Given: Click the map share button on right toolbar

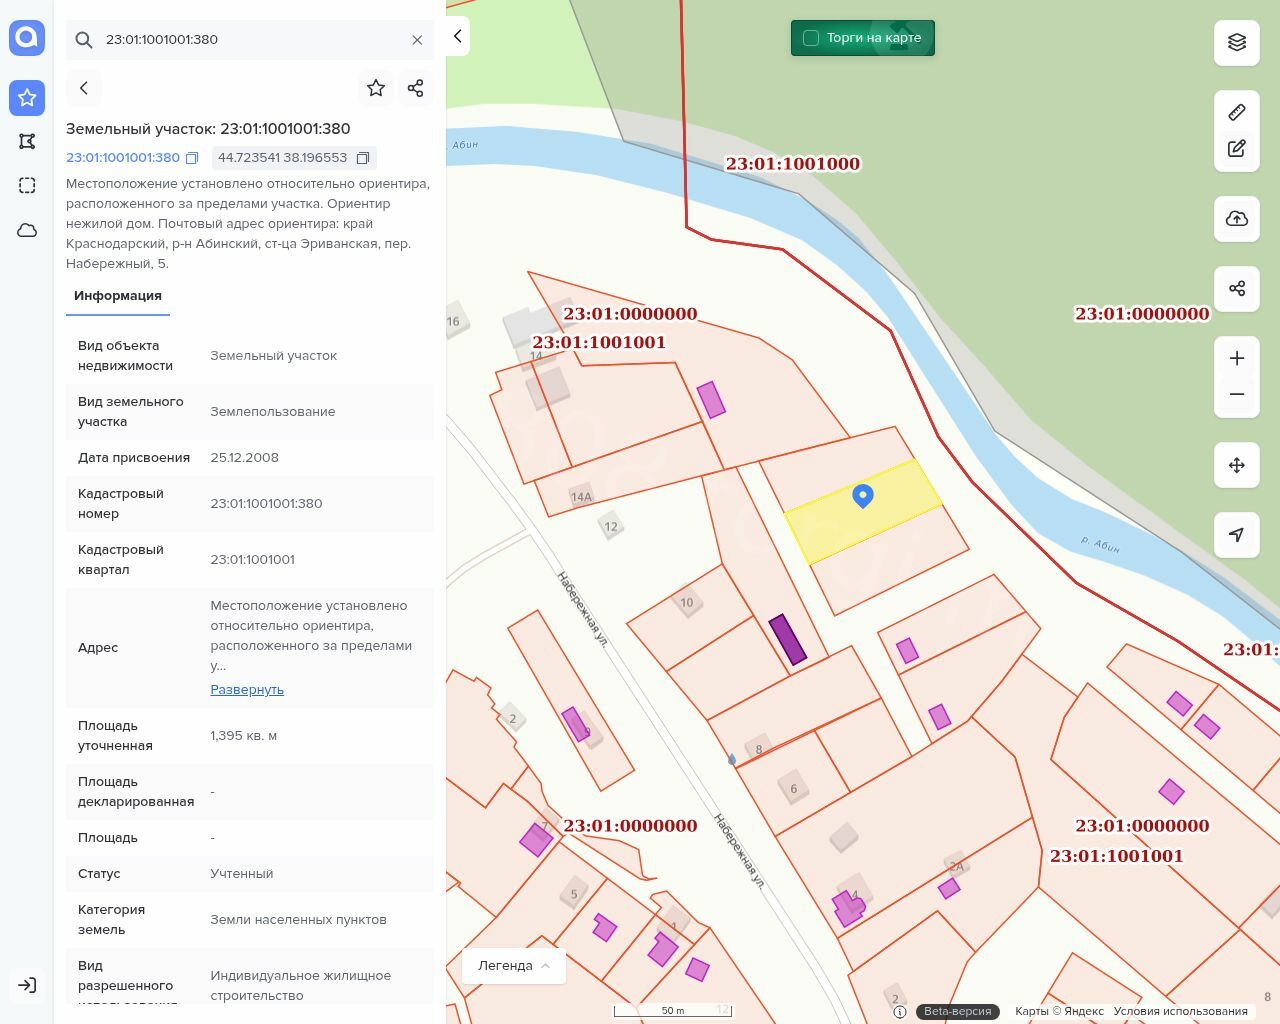Looking at the screenshot, I should 1237,289.
